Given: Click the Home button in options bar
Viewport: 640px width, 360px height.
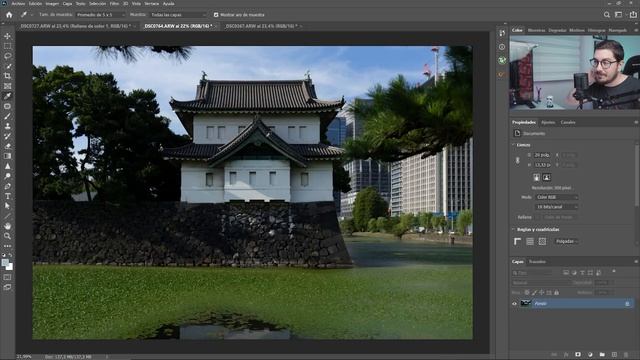Looking at the screenshot, I should click(9, 15).
